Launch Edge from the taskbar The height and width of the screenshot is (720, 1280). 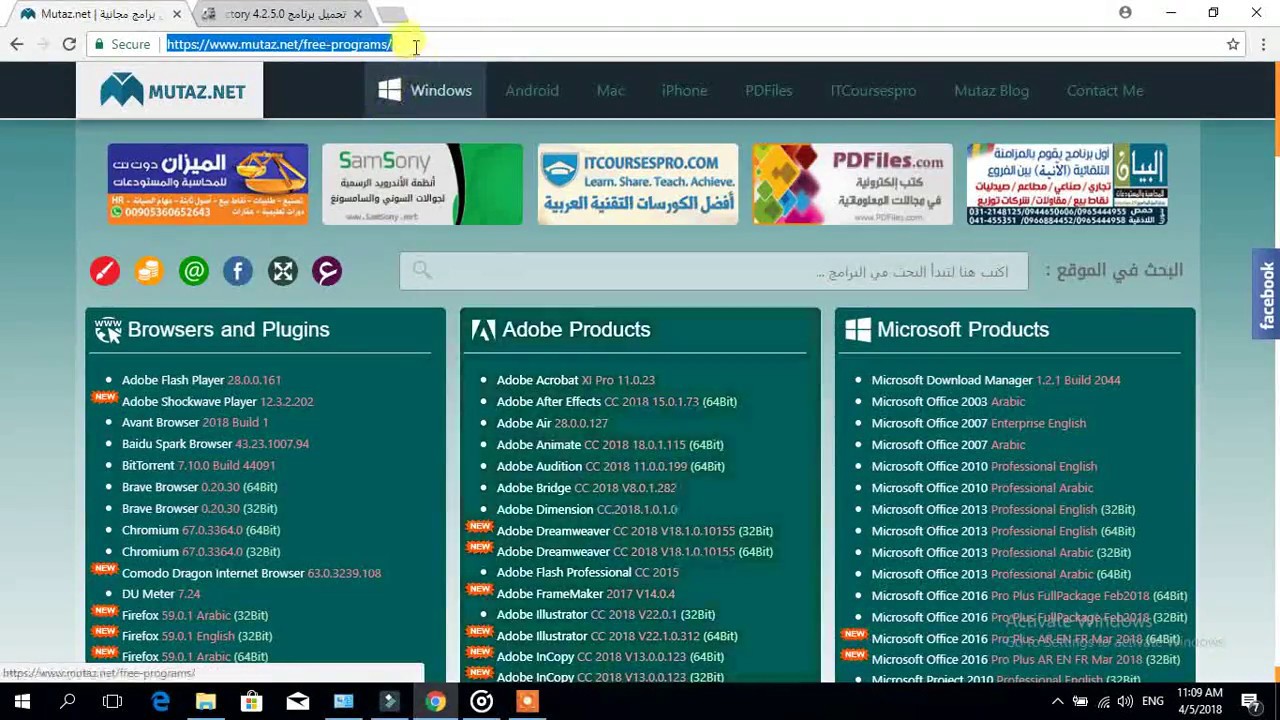tap(160, 701)
